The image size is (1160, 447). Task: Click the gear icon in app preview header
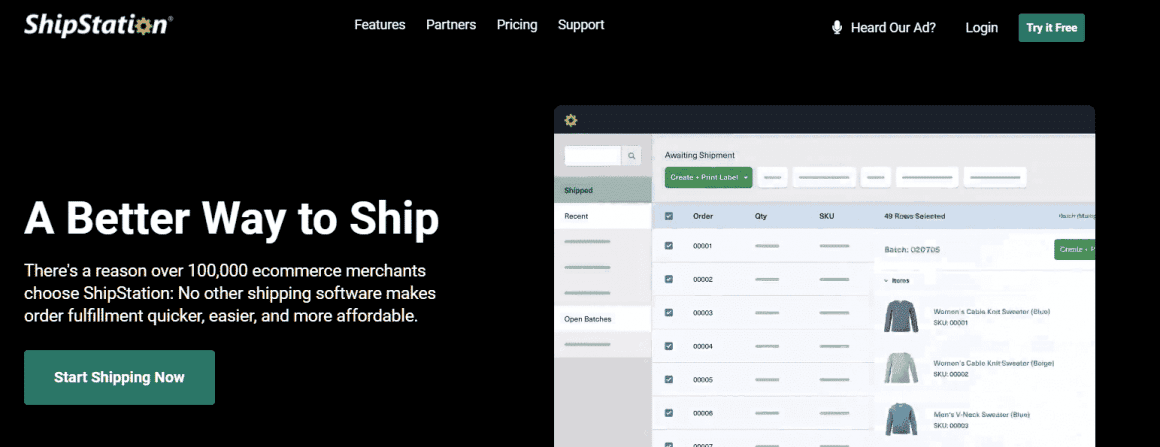point(570,120)
